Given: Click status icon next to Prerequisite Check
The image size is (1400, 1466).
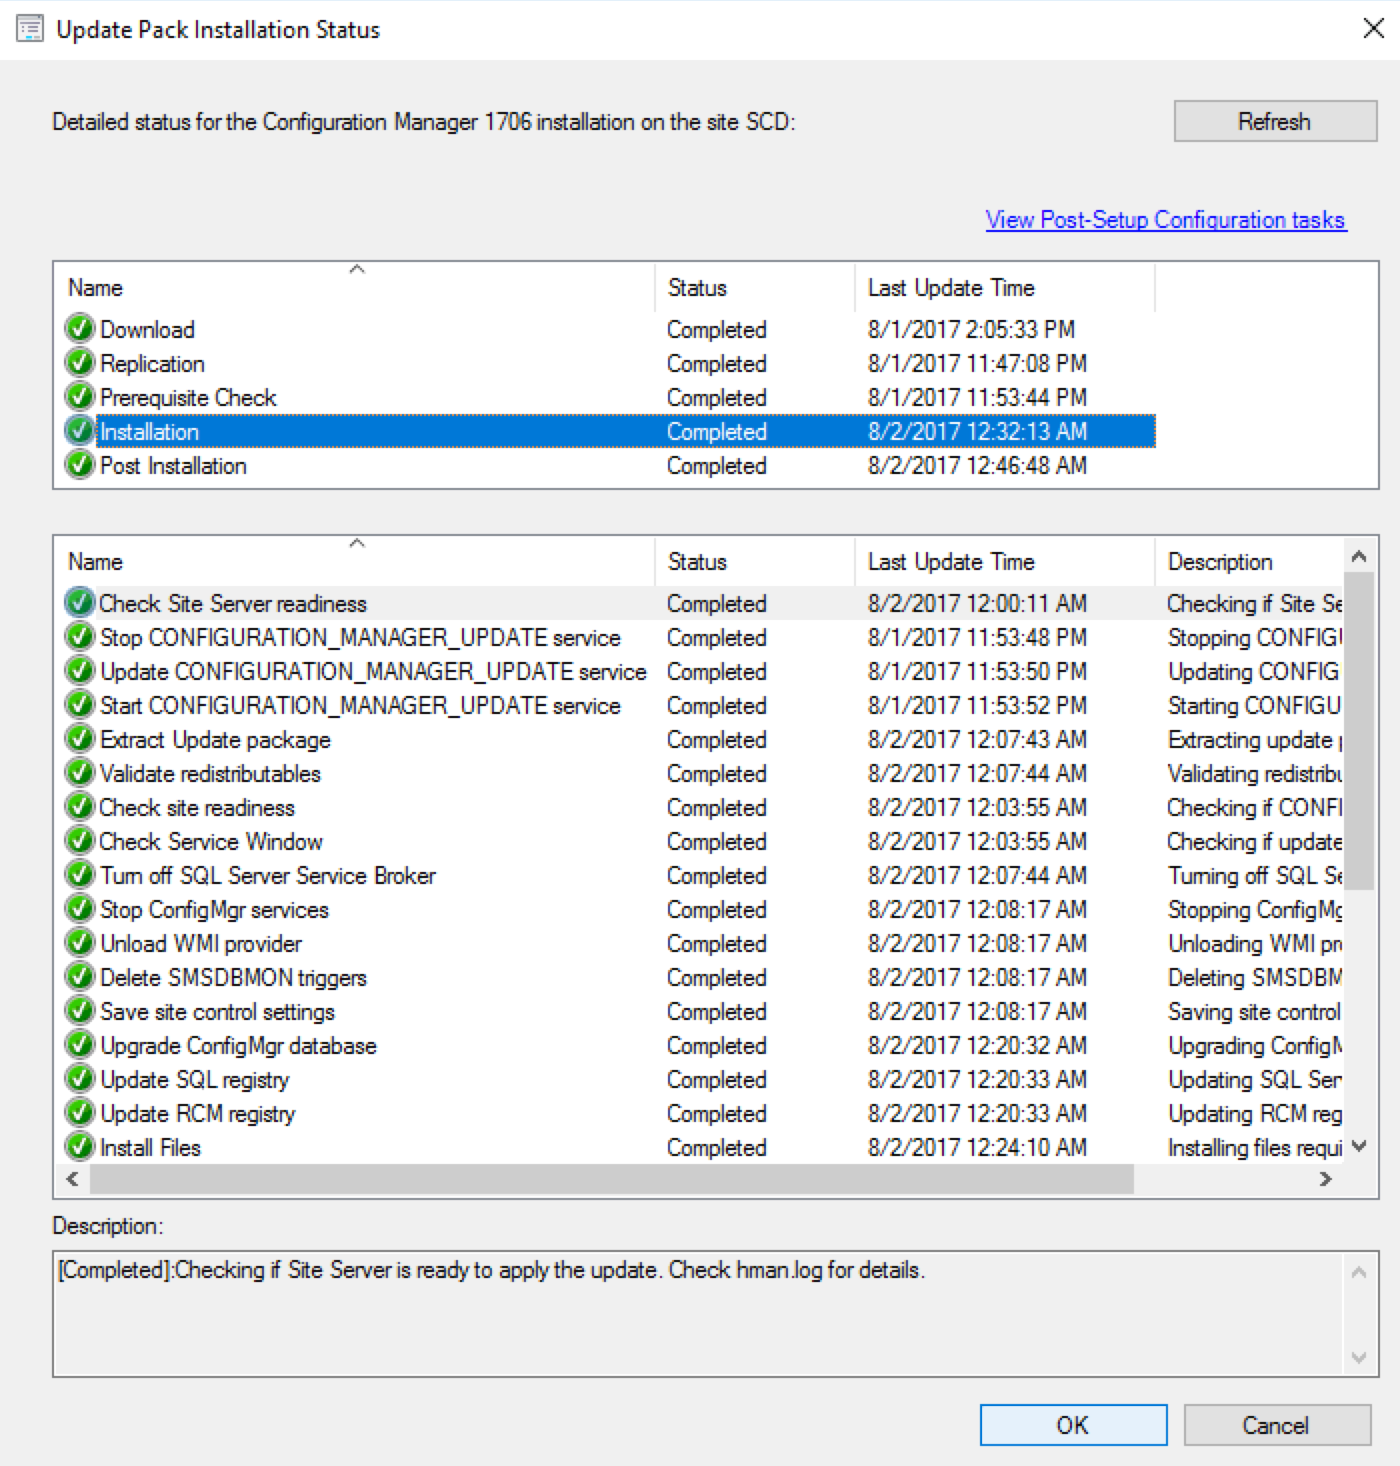Looking at the screenshot, I should click(x=80, y=397).
